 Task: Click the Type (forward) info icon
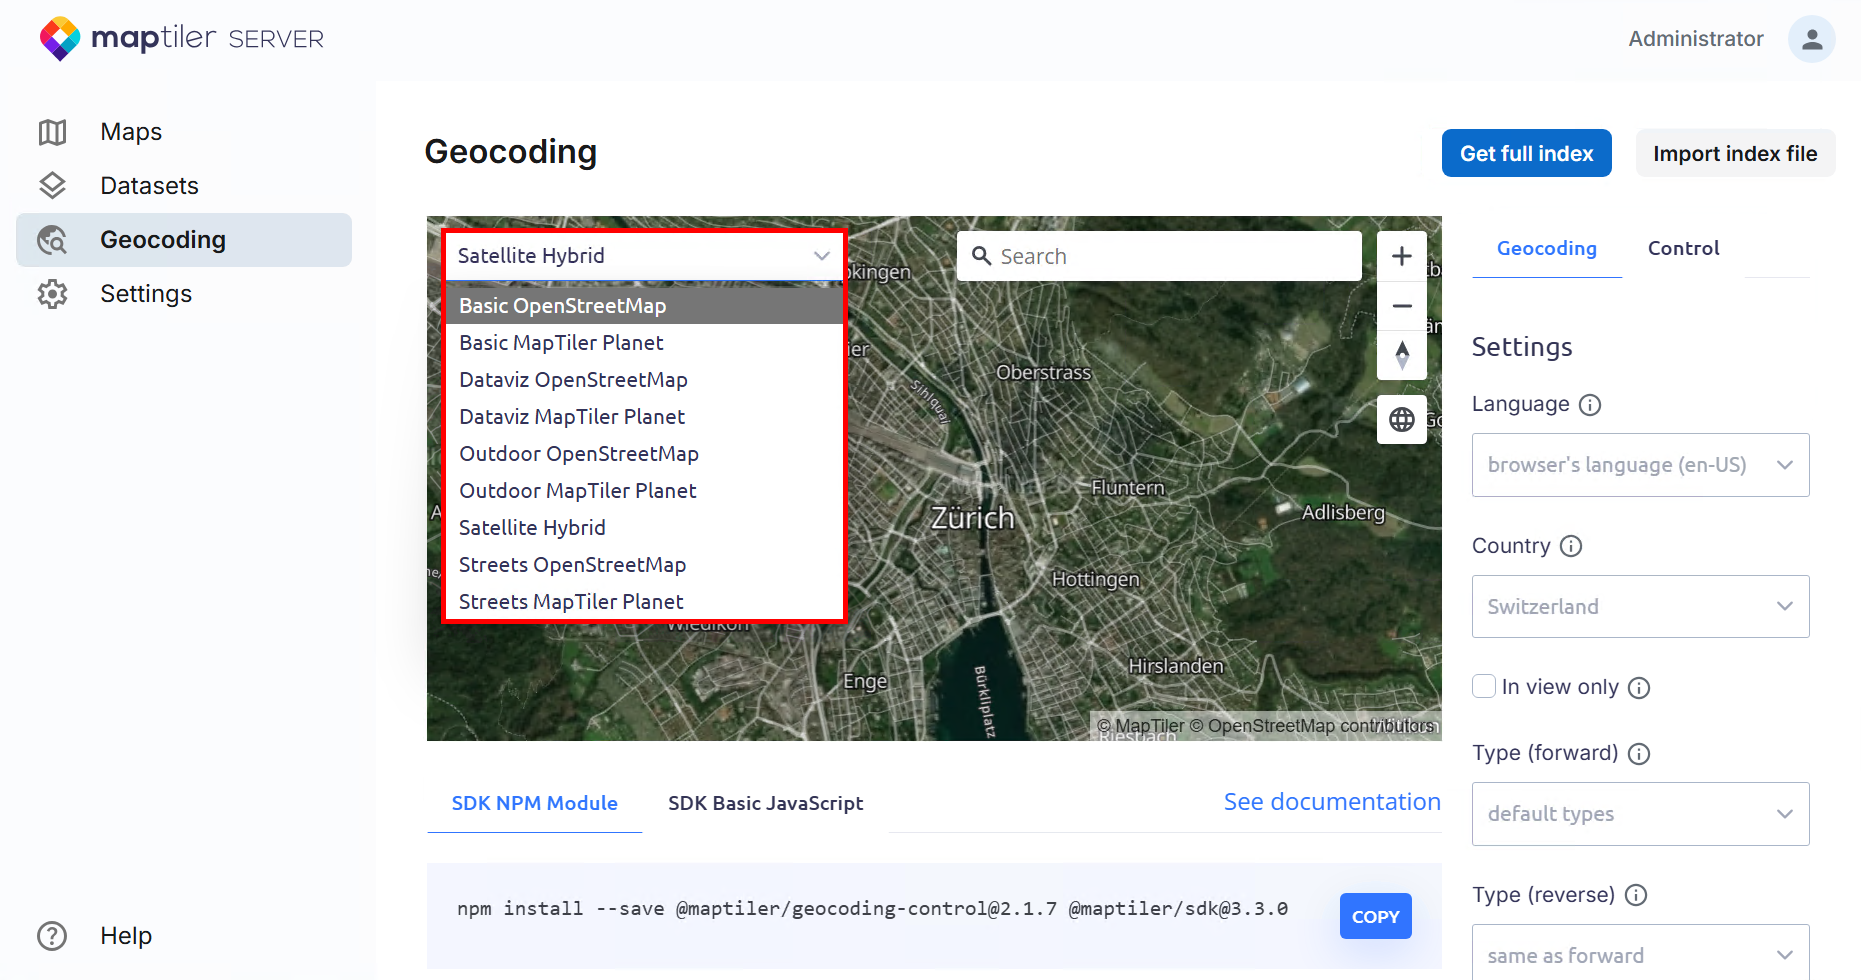point(1638,754)
